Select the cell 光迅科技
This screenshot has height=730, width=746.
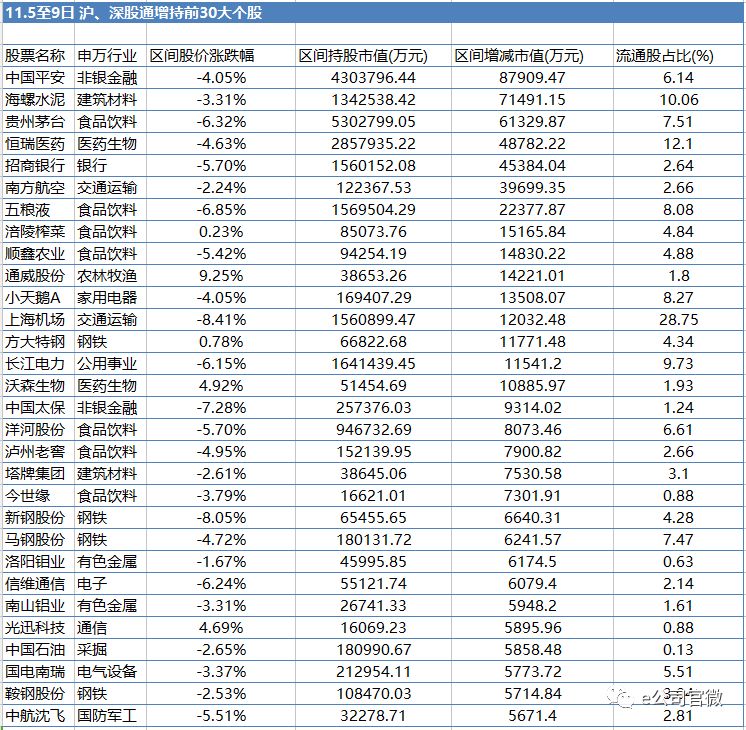point(35,627)
